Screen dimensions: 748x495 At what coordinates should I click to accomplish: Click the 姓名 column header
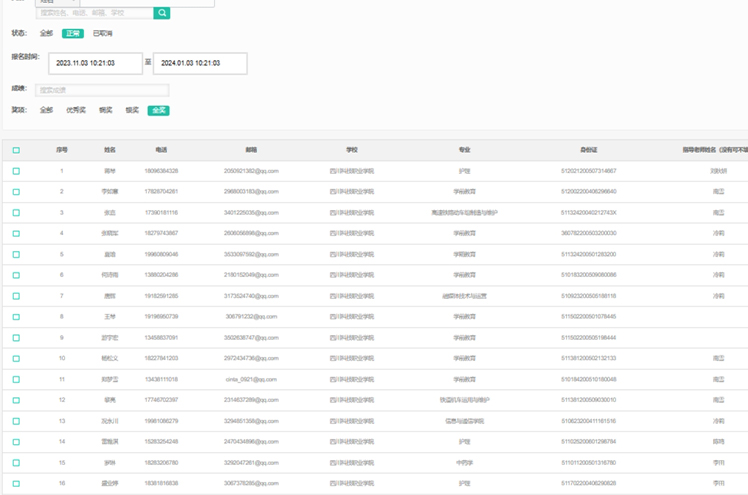[x=110, y=150]
